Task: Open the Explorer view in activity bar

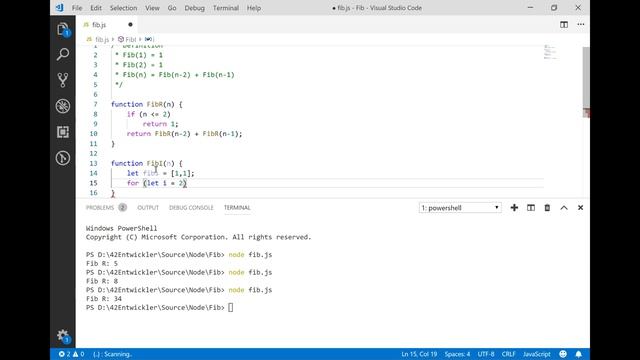Action: click(62, 29)
